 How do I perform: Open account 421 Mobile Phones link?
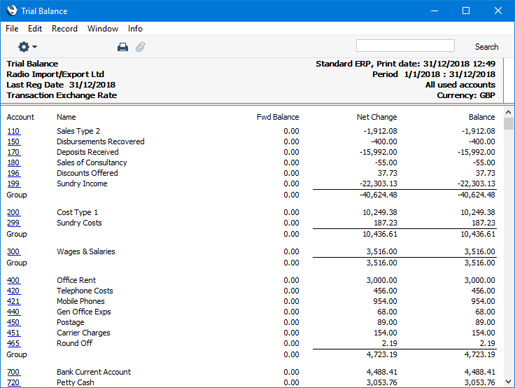tap(14, 301)
